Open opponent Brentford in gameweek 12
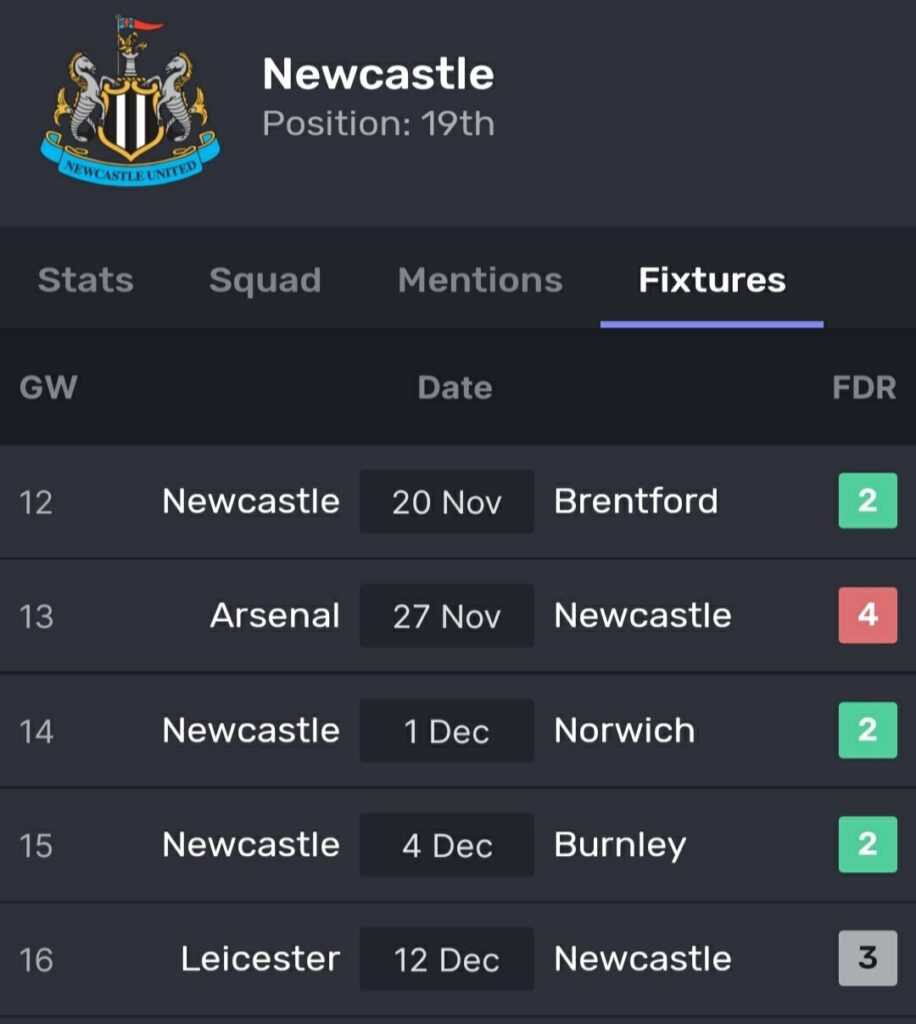The width and height of the screenshot is (916, 1024). pyautogui.click(x=636, y=501)
